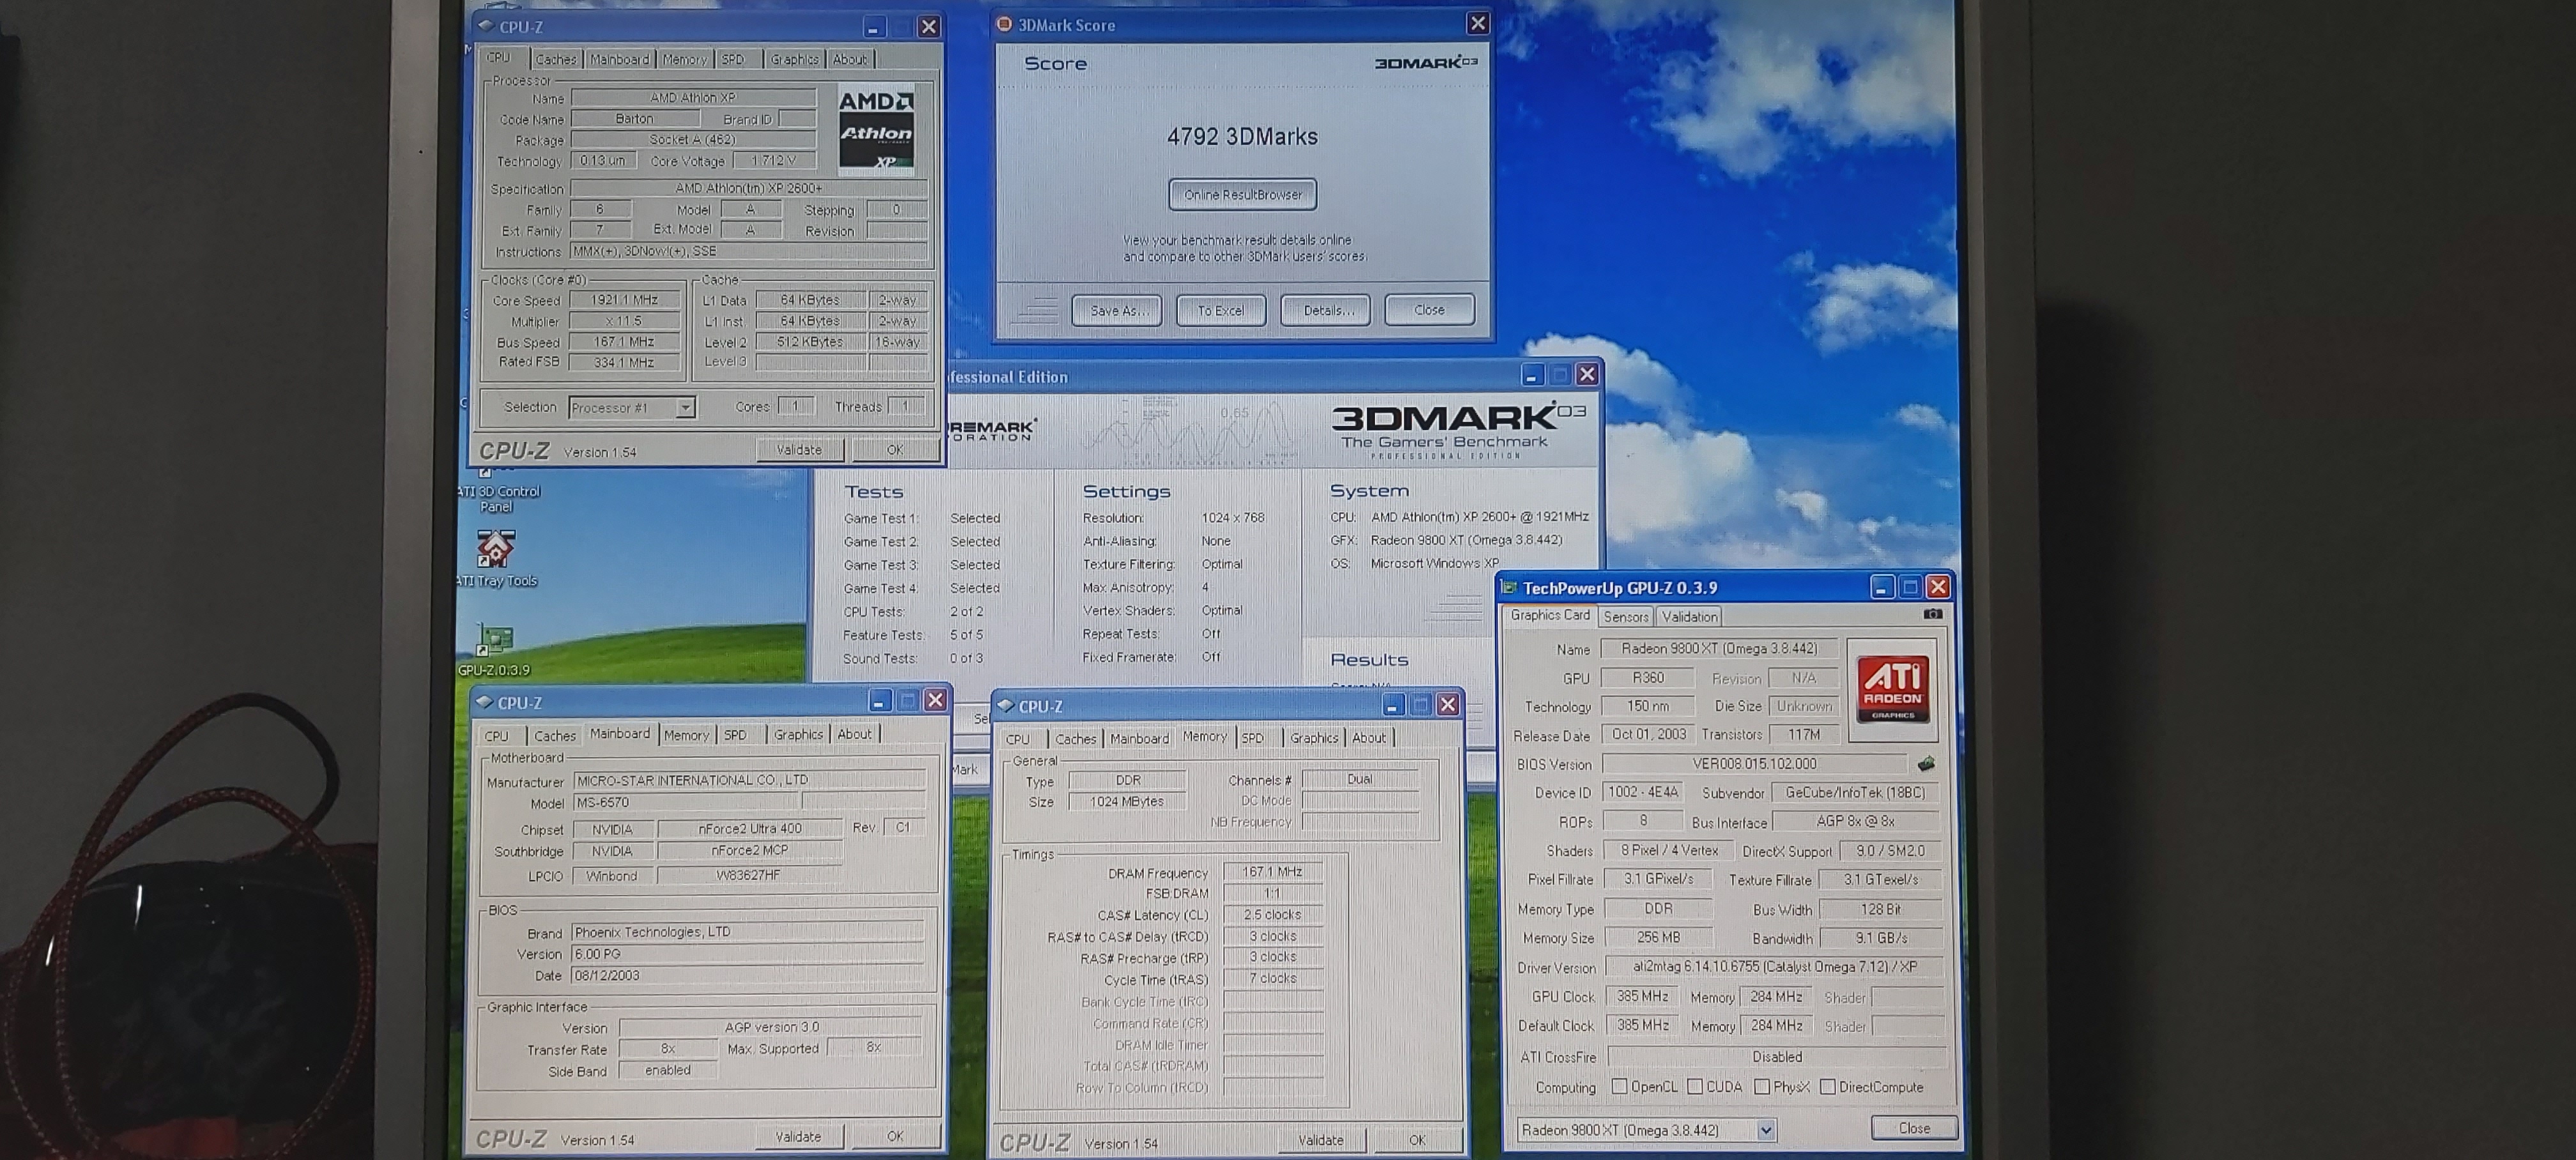The width and height of the screenshot is (2576, 1160).
Task: Click the CAS# Latency 2.5 clocks value
Action: point(1272,915)
